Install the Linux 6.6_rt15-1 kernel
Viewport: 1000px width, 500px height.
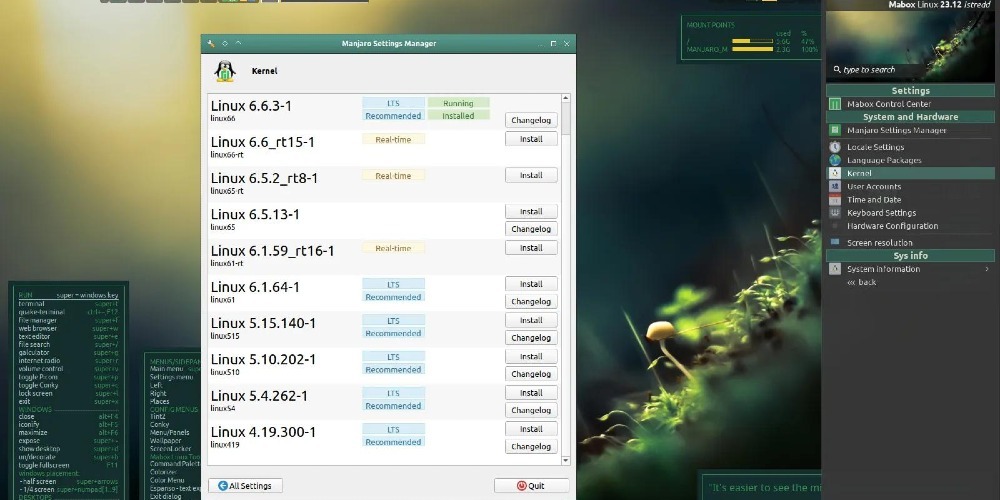click(531, 139)
